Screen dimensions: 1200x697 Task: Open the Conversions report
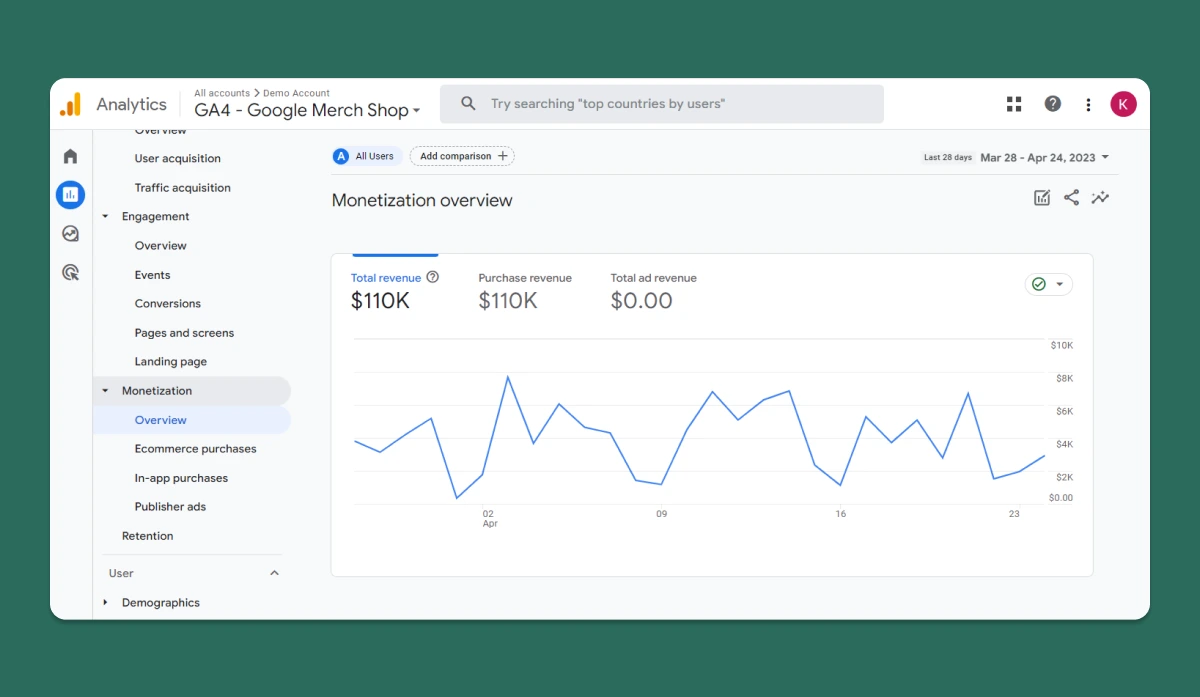[168, 304]
